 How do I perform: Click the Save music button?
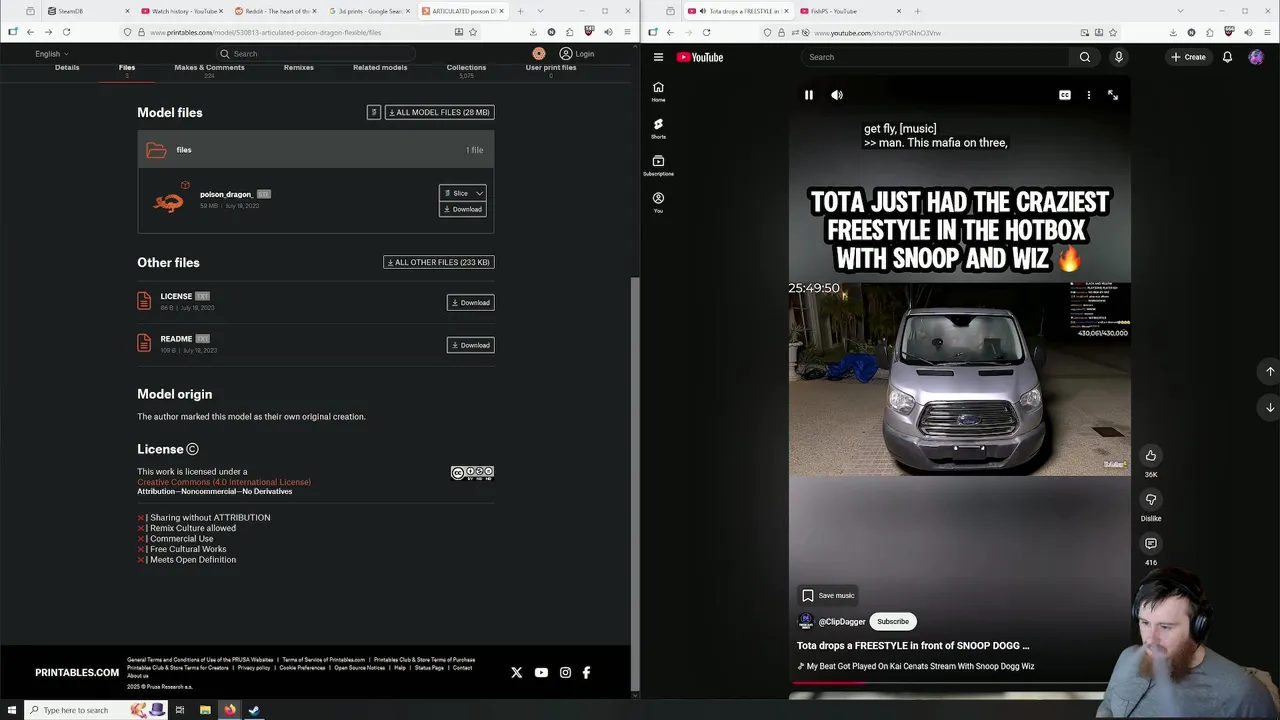828,596
